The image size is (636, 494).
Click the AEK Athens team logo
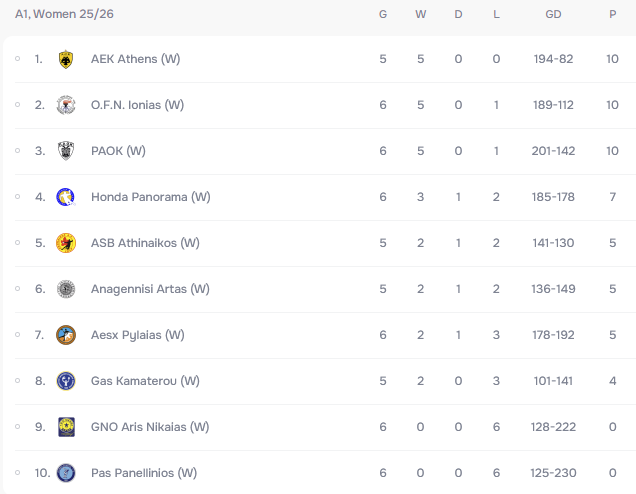tap(66, 59)
